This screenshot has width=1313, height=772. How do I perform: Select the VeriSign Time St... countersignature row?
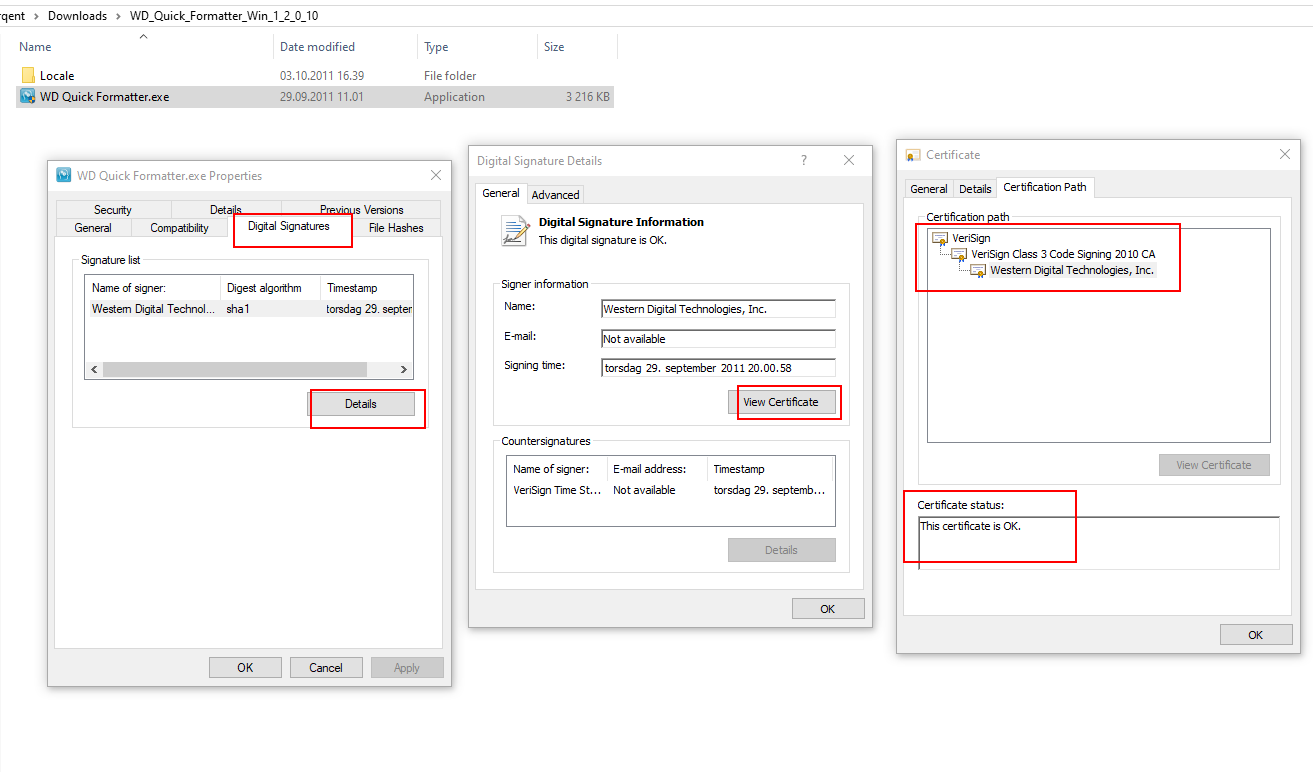[x=670, y=490]
